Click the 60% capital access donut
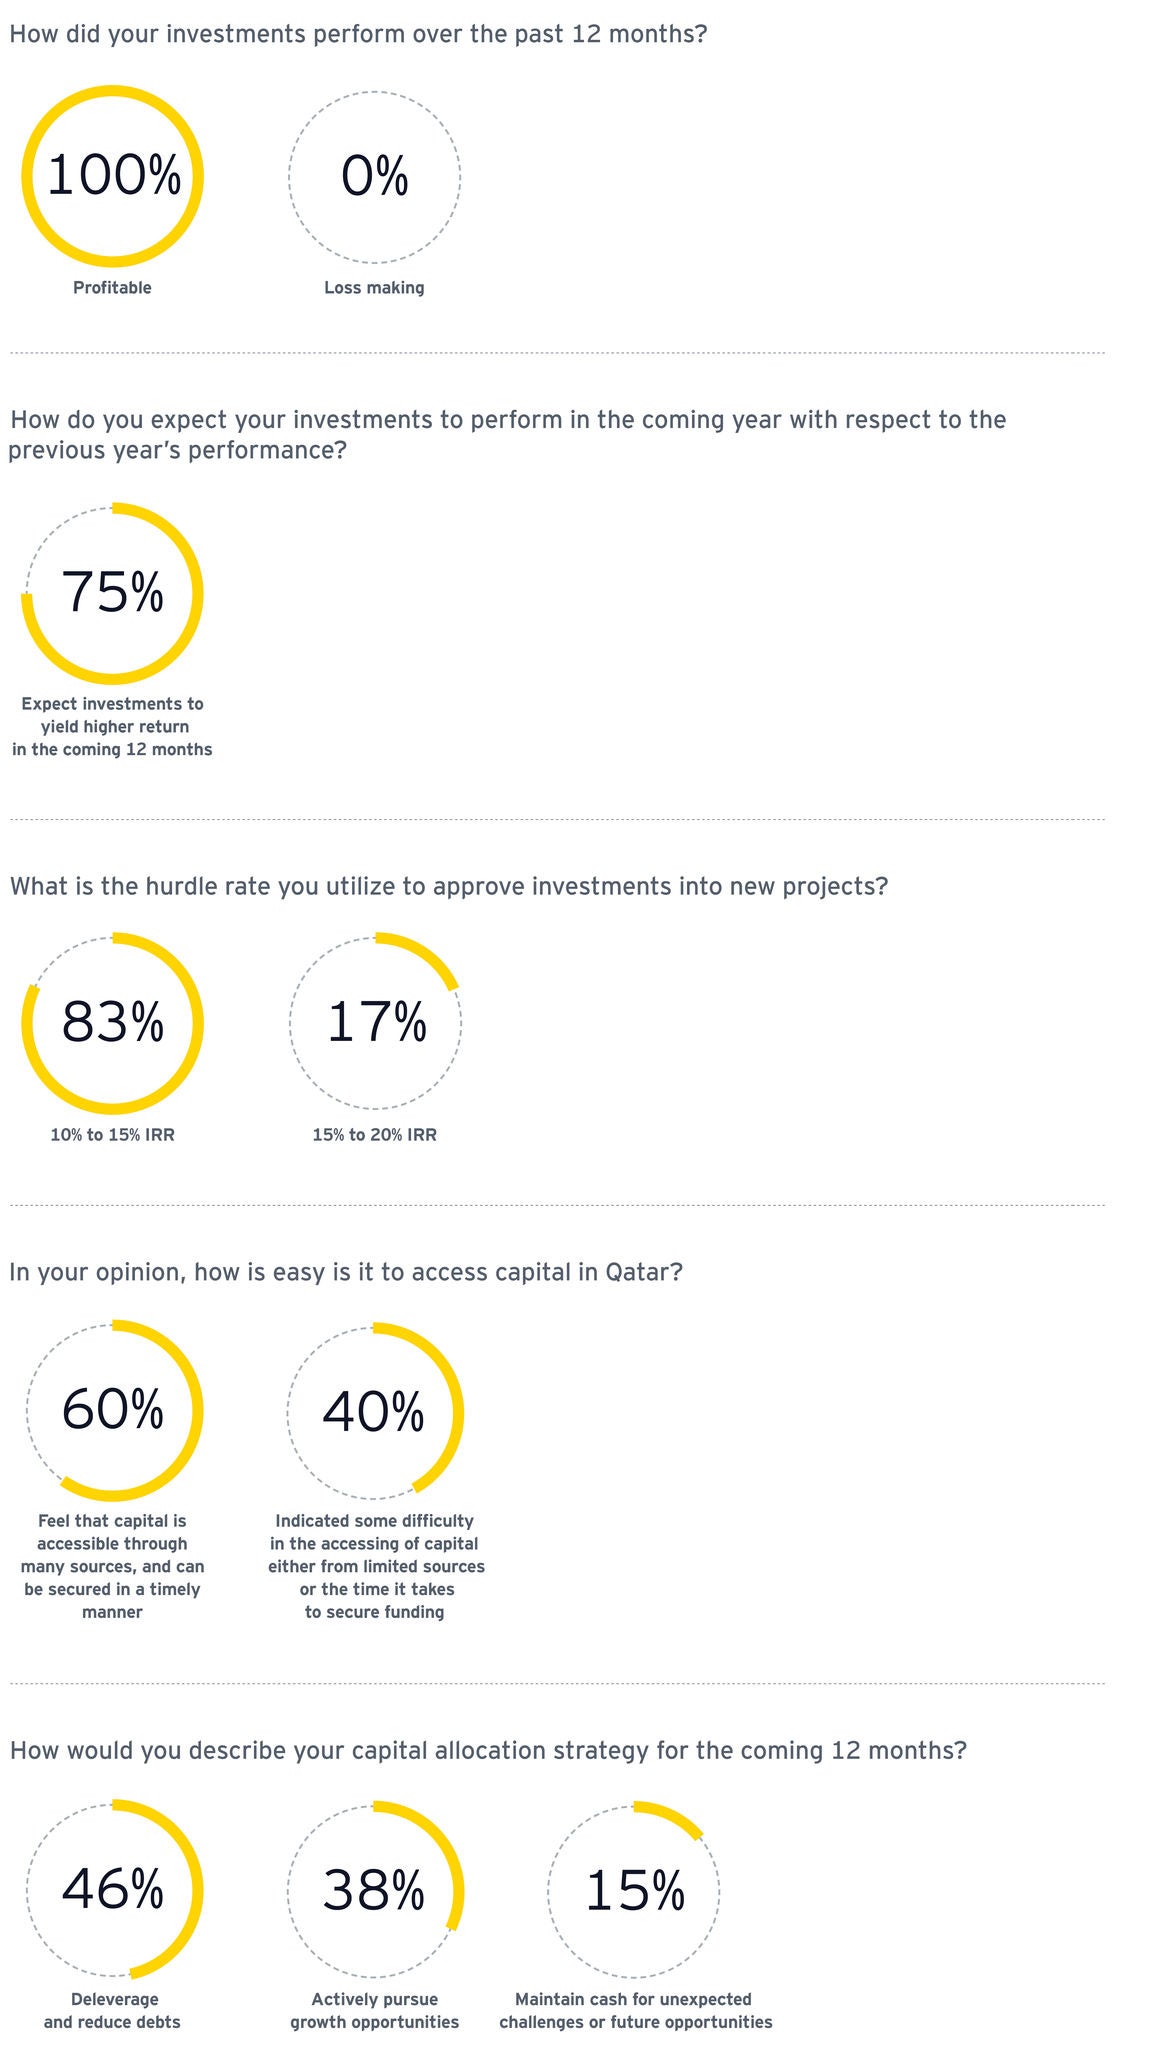 tap(113, 1411)
